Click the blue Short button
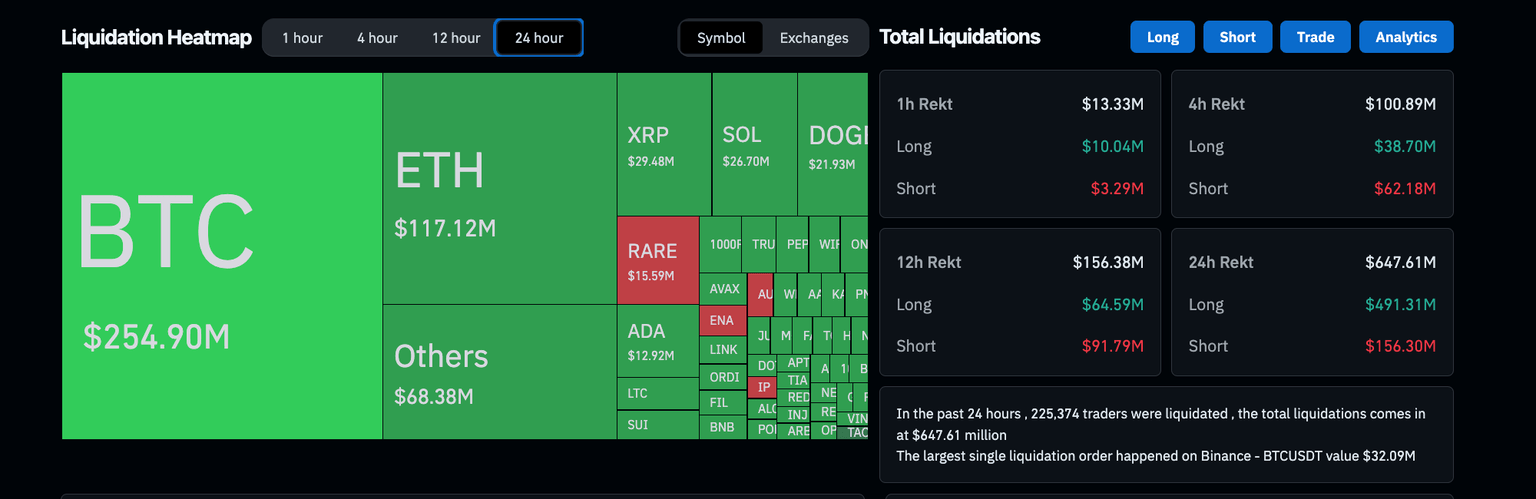The height and width of the screenshot is (499, 1536). point(1237,37)
